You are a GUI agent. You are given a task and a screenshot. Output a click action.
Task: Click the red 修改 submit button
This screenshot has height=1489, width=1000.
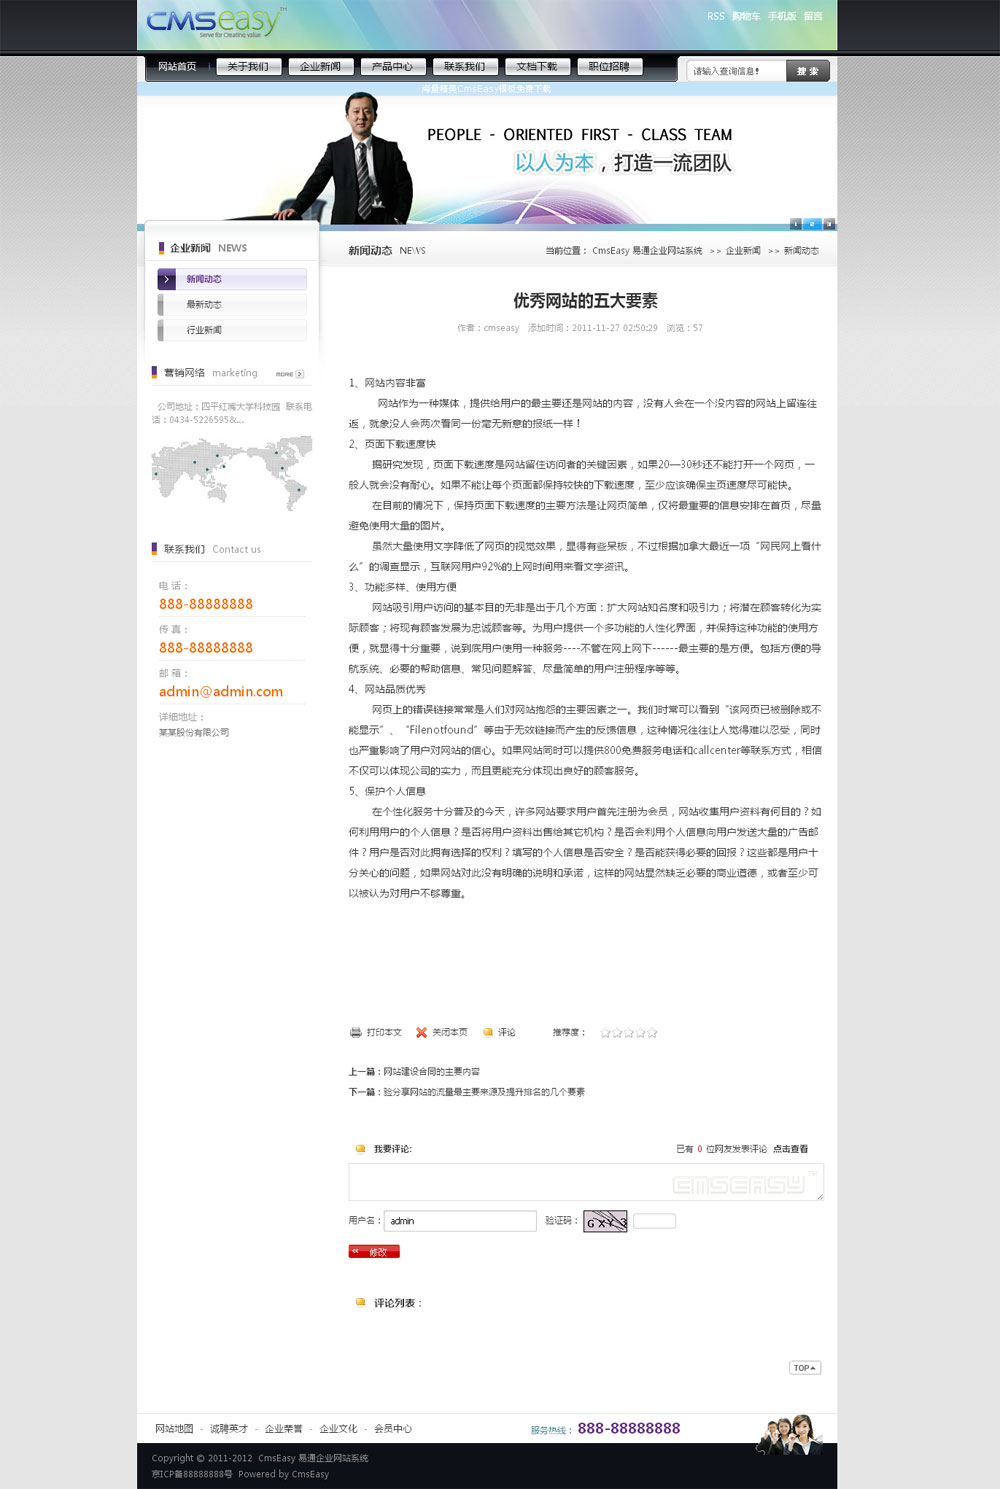(x=374, y=1252)
